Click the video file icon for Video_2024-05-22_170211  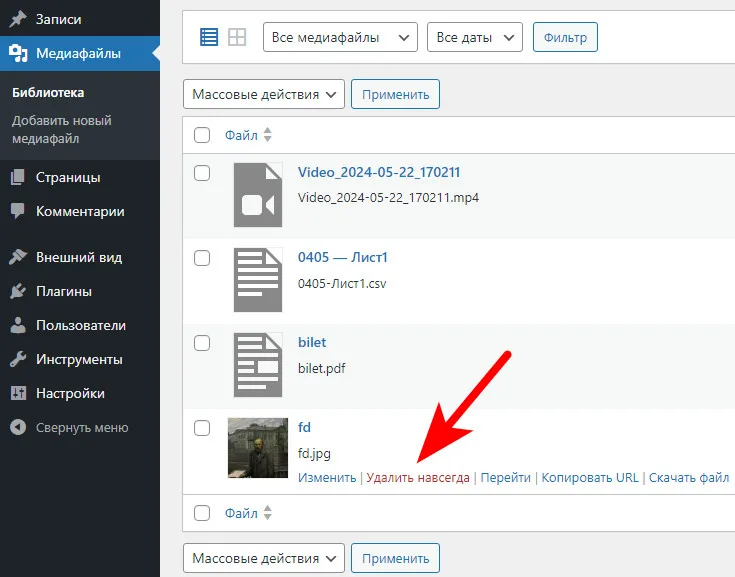(x=258, y=195)
